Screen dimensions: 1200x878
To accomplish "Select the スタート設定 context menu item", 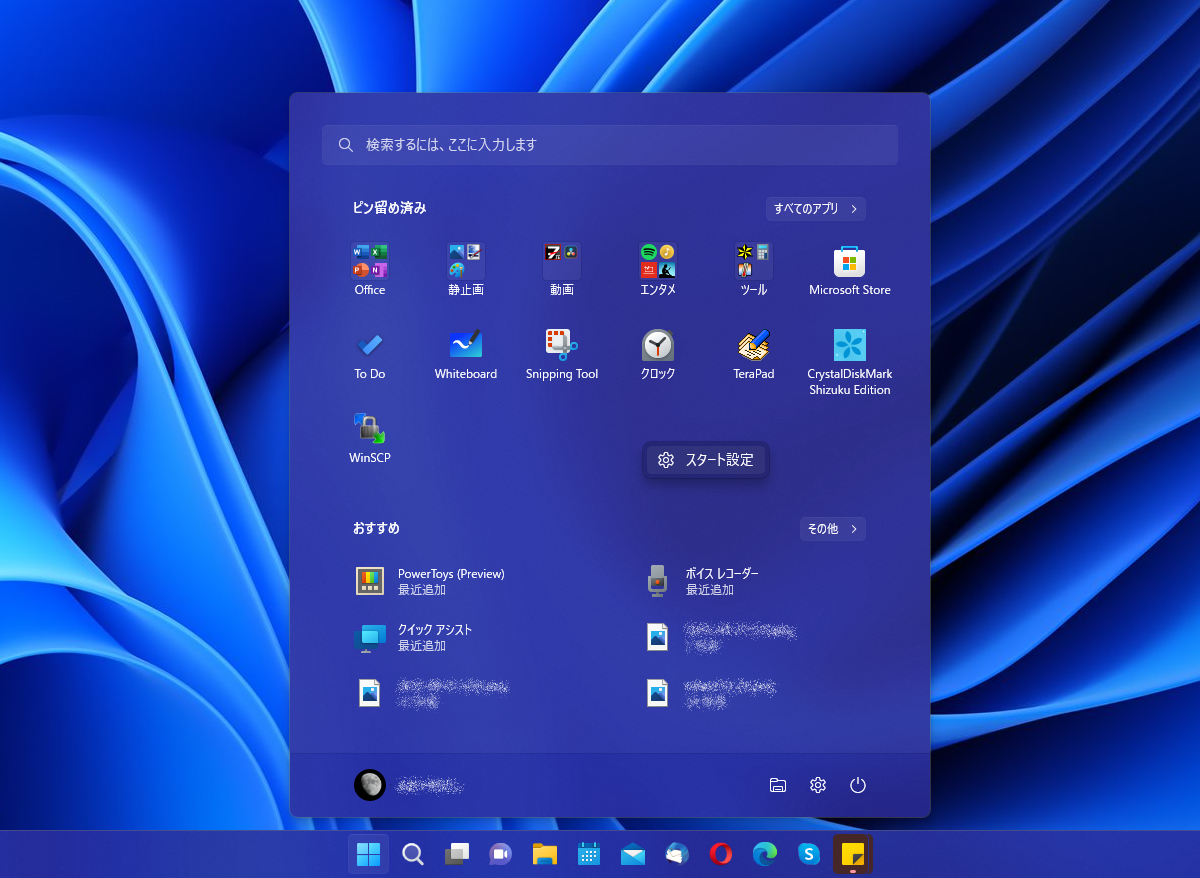I will coord(706,460).
